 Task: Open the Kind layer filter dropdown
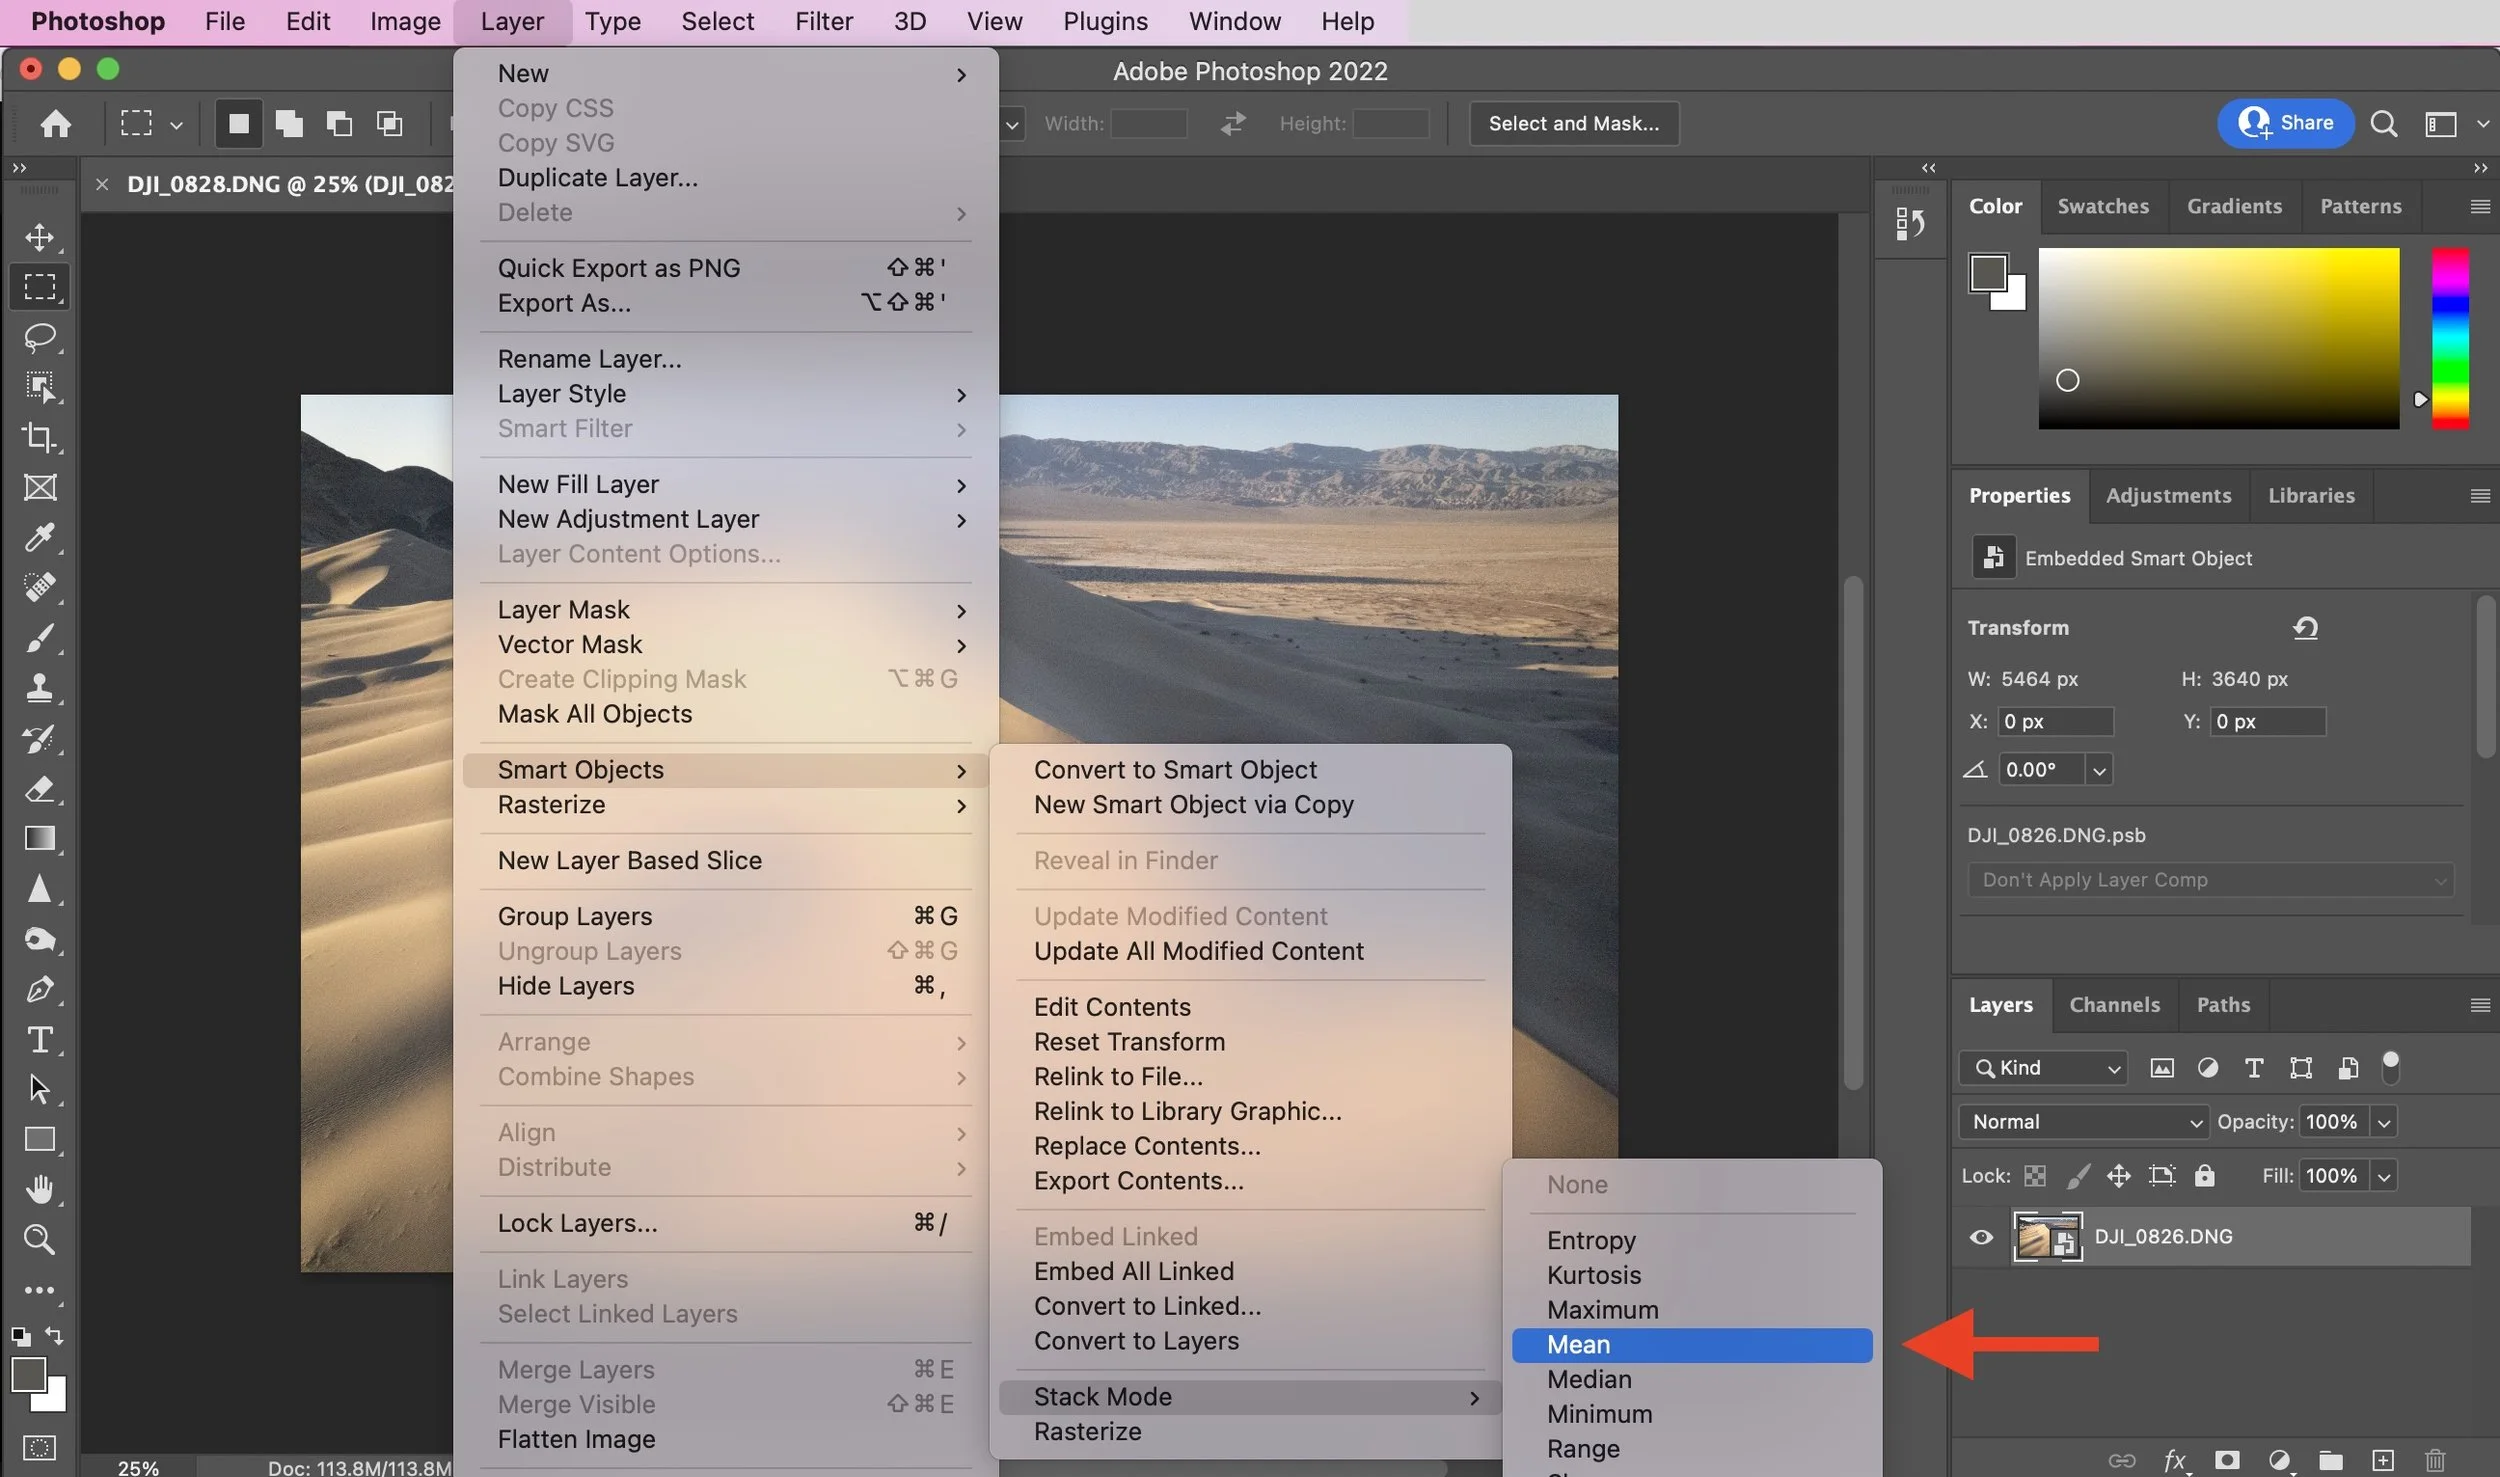pyautogui.click(x=2043, y=1068)
